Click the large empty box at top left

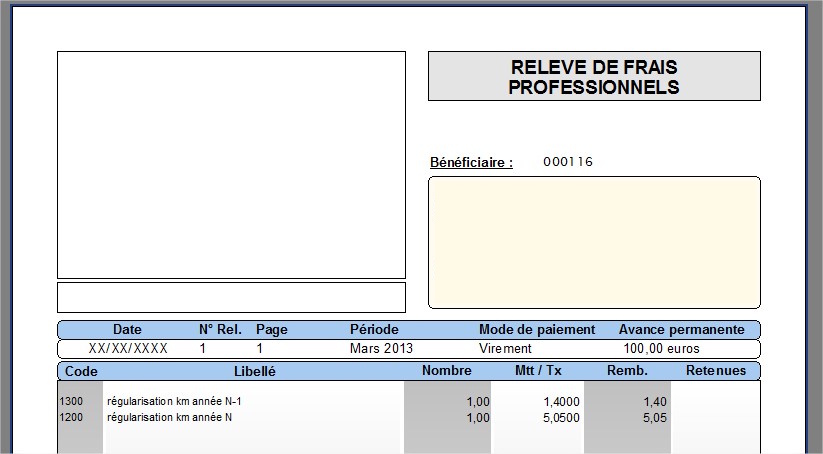click(x=231, y=165)
